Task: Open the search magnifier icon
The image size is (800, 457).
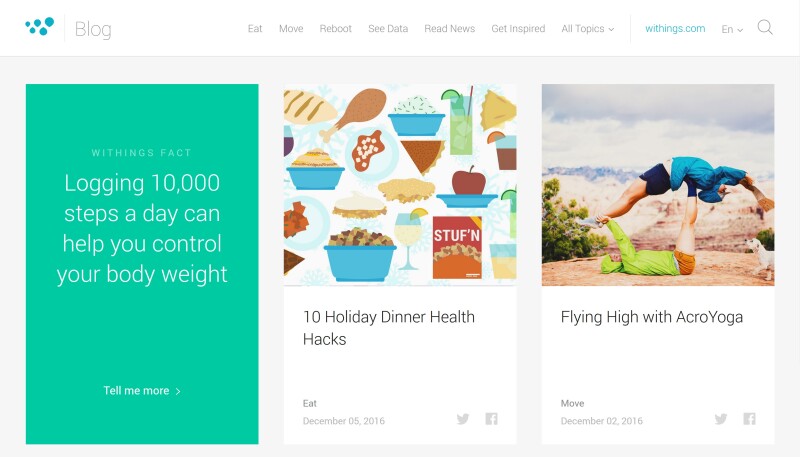Action: pyautogui.click(x=765, y=28)
